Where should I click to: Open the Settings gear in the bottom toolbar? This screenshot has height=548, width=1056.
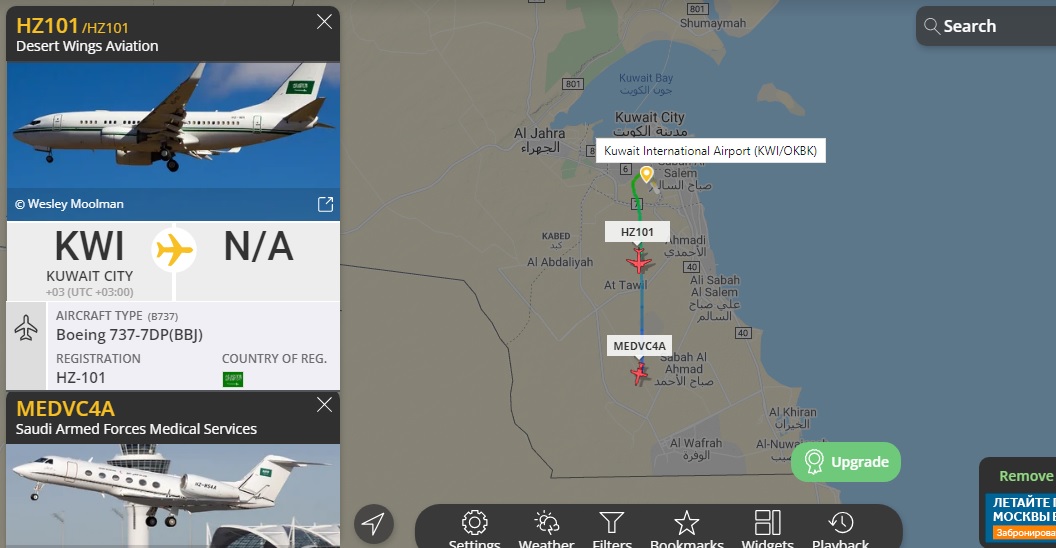click(x=474, y=523)
